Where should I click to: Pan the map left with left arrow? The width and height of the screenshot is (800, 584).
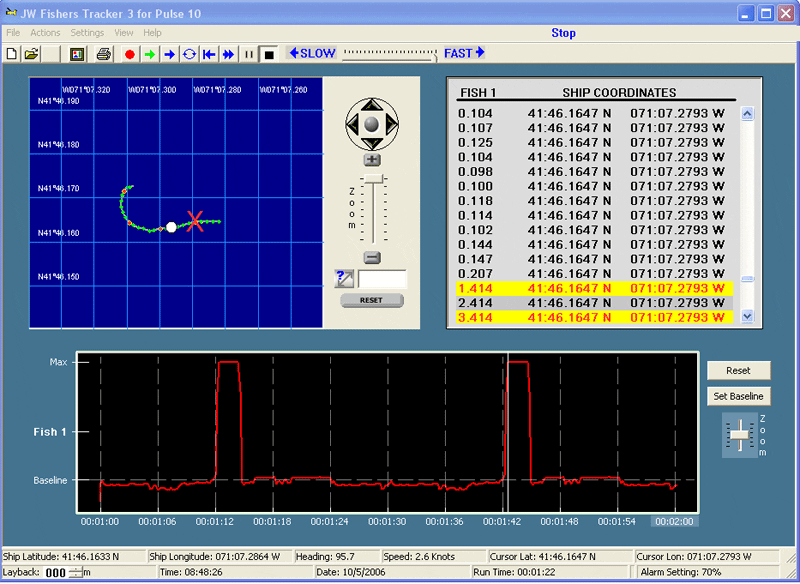tap(353, 124)
